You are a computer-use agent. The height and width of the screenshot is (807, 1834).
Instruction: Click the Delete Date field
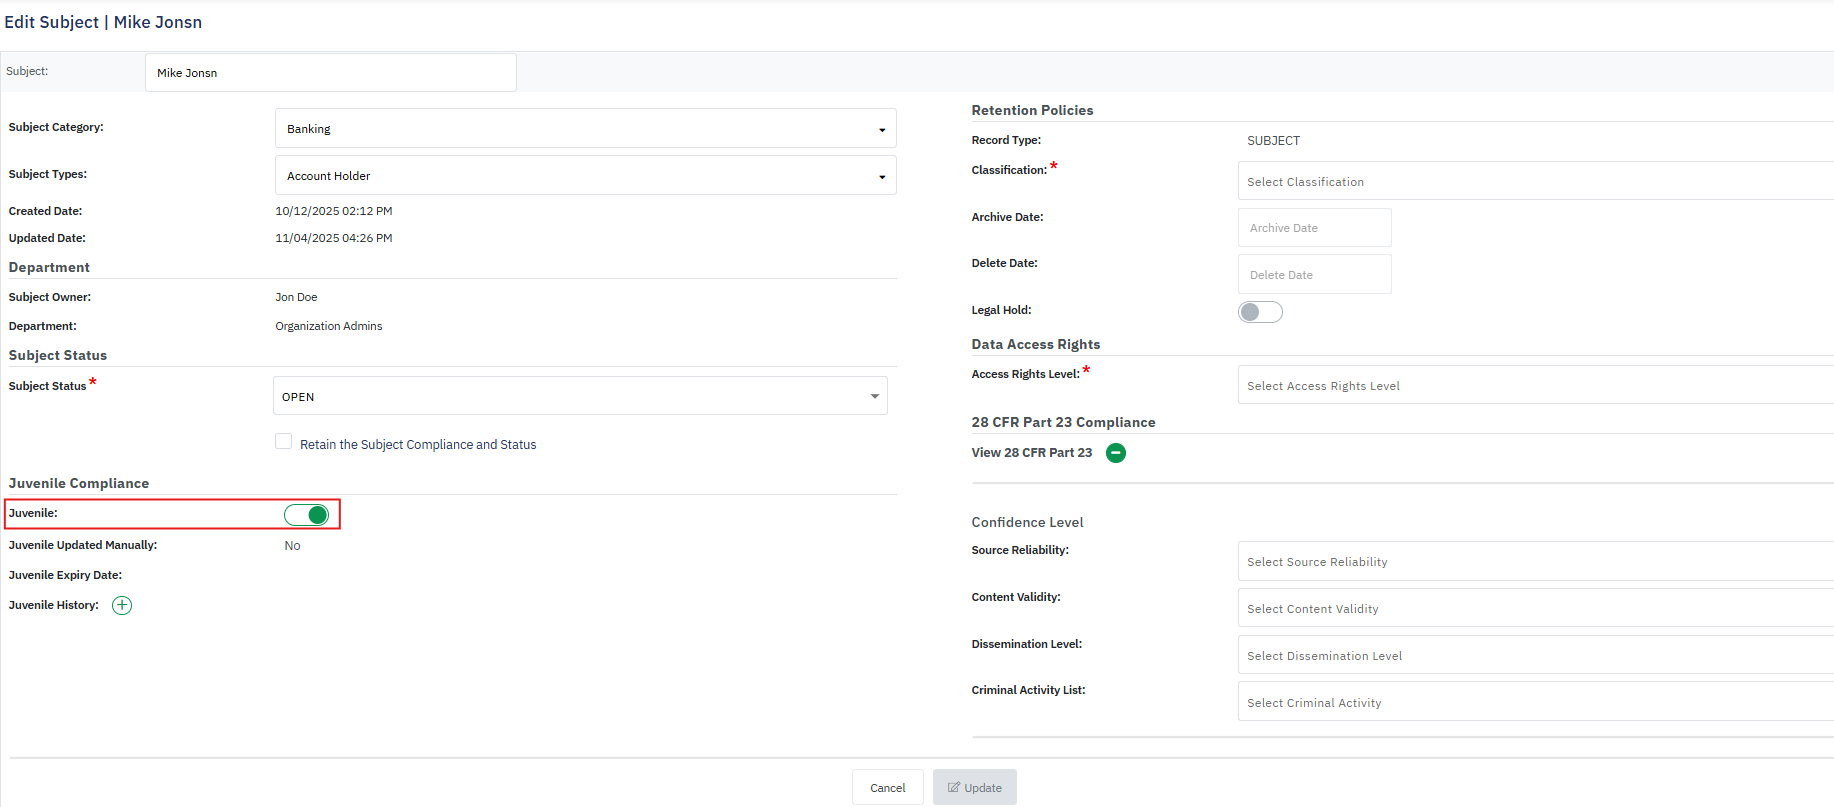point(1314,275)
